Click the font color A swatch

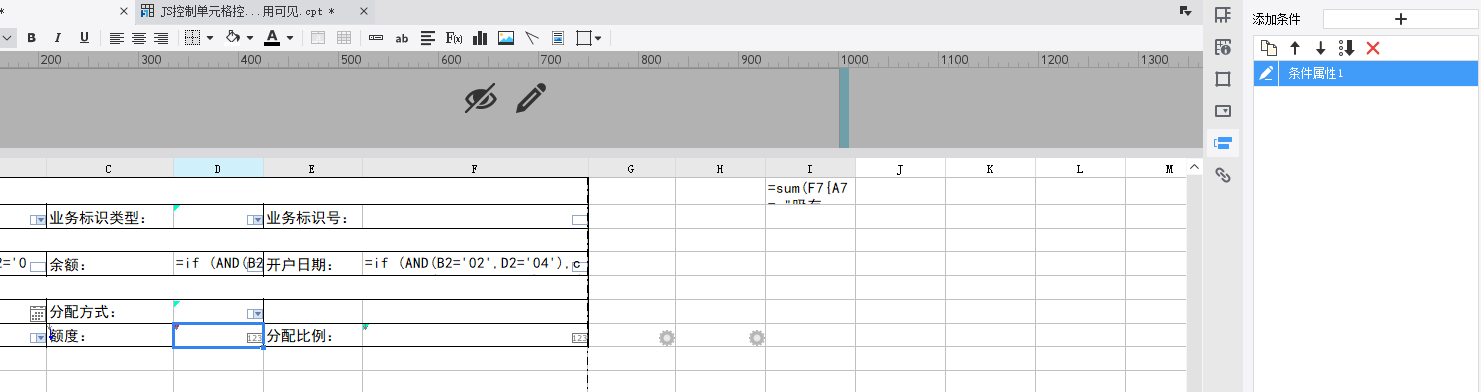[x=272, y=38]
